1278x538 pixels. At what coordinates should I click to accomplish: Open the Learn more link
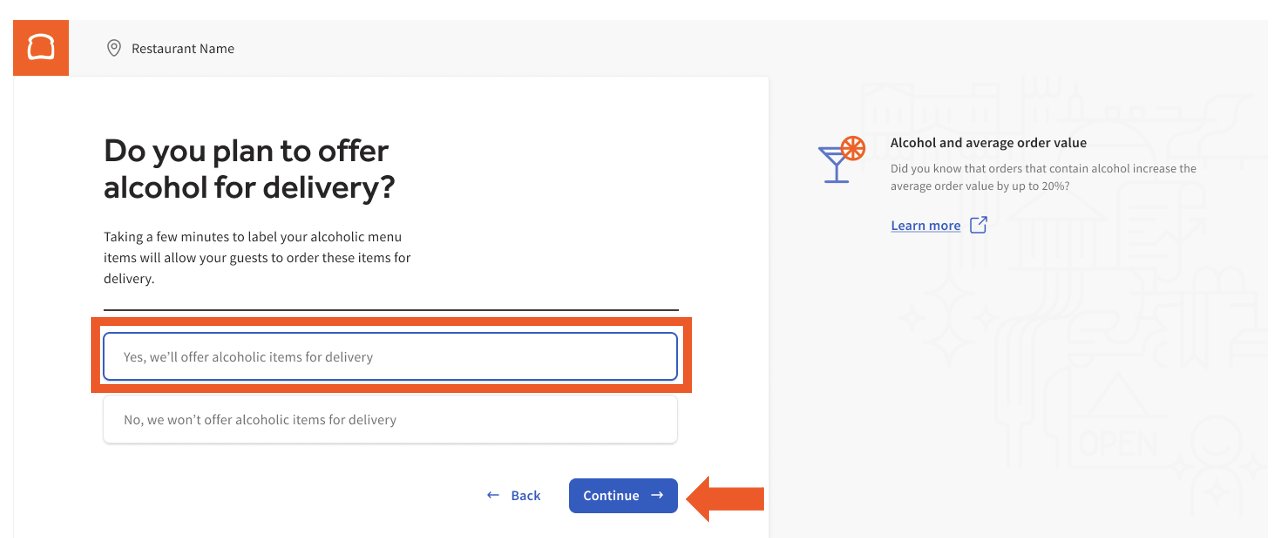pos(925,226)
